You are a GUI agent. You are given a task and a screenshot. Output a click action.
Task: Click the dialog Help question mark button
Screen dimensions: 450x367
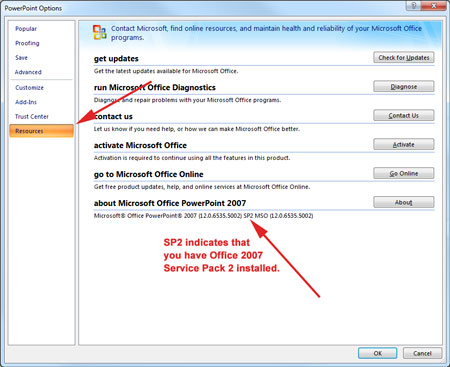413,5
